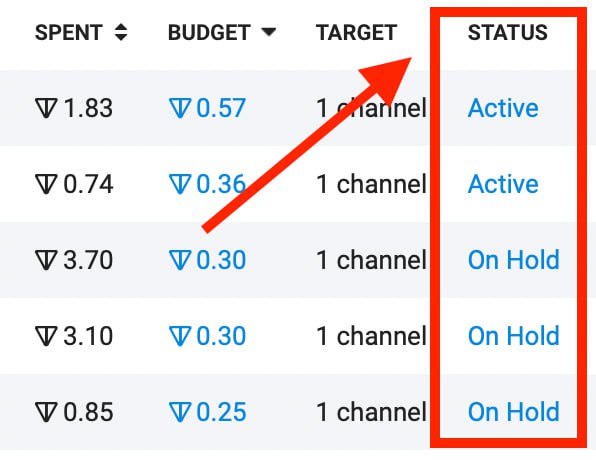Click the SPENT sort arrows icon
The width and height of the screenshot is (596, 460).
121,32
